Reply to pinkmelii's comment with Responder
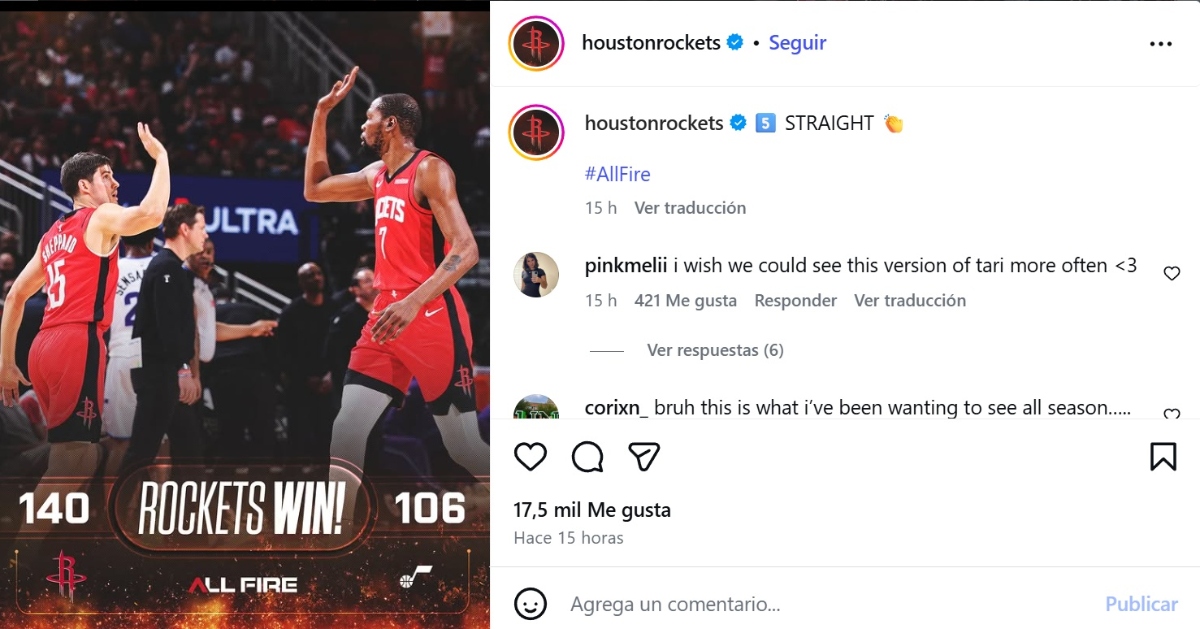This screenshot has height=629, width=1200. point(795,300)
